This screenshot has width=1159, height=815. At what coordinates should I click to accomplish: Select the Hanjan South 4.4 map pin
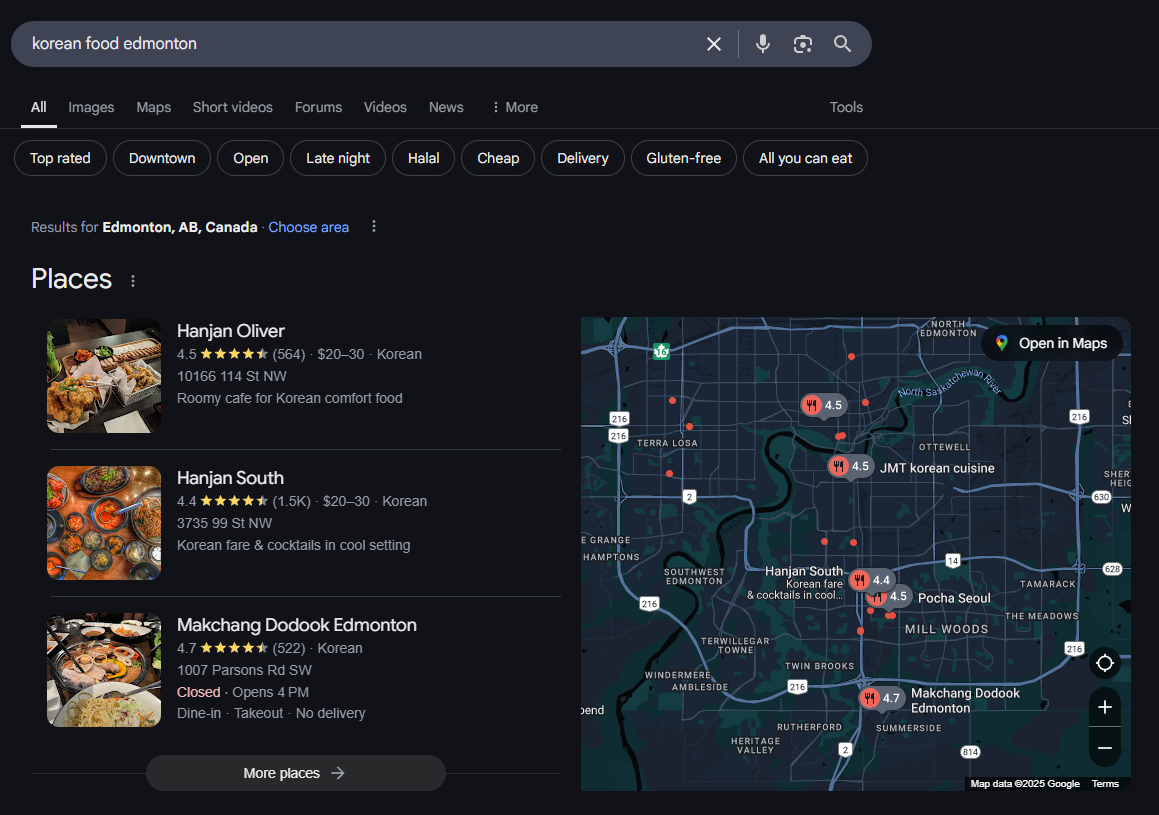coord(871,580)
